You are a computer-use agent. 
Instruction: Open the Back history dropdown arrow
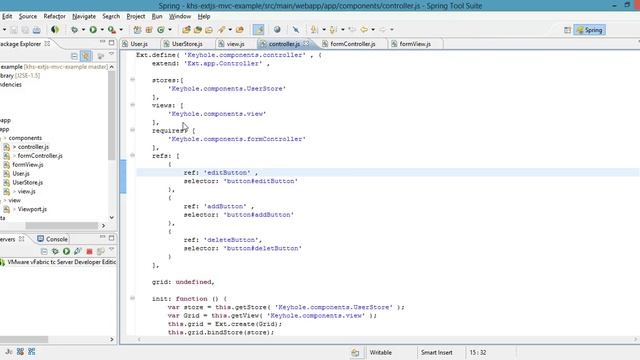point(373,30)
